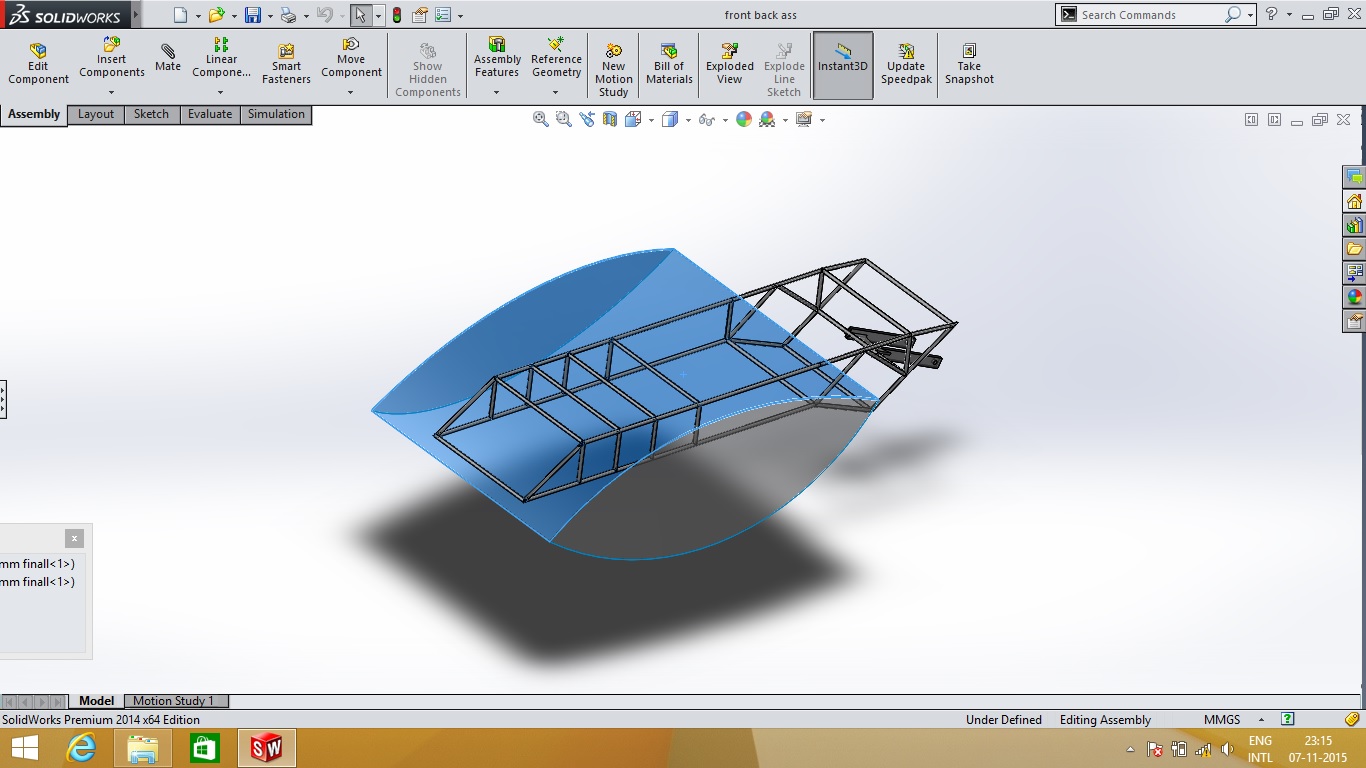Expand Open file dropdown arrow
The width and height of the screenshot is (1366, 768).
point(234,16)
